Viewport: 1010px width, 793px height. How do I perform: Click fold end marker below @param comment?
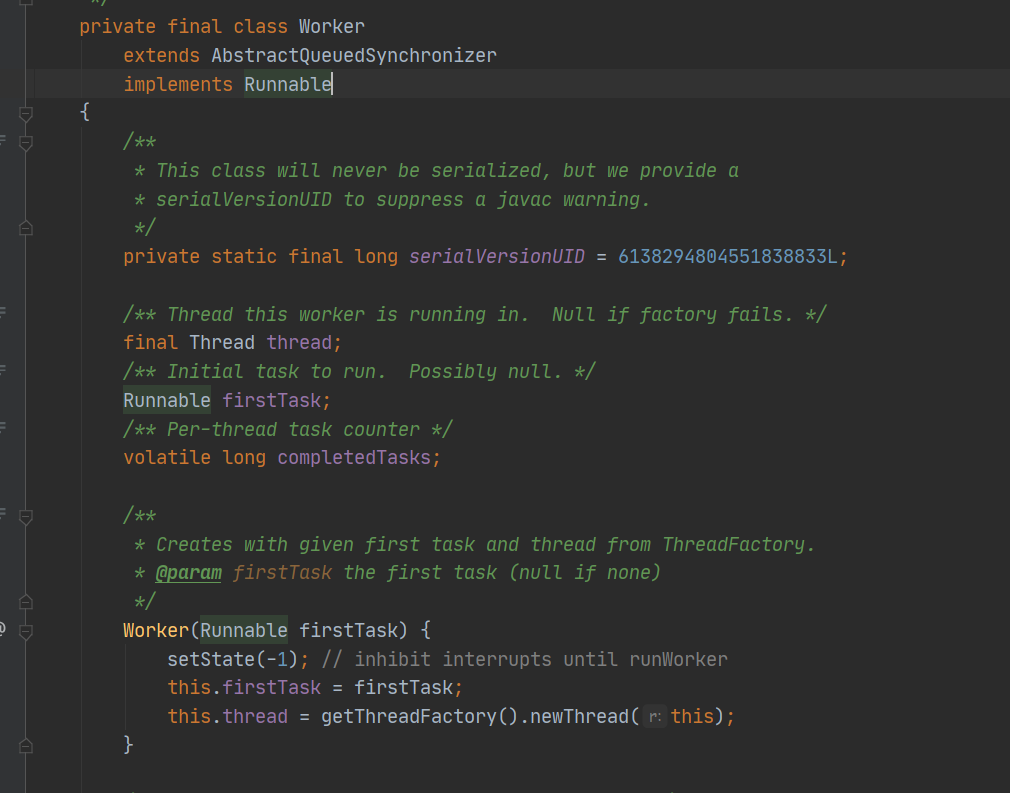click(x=26, y=602)
